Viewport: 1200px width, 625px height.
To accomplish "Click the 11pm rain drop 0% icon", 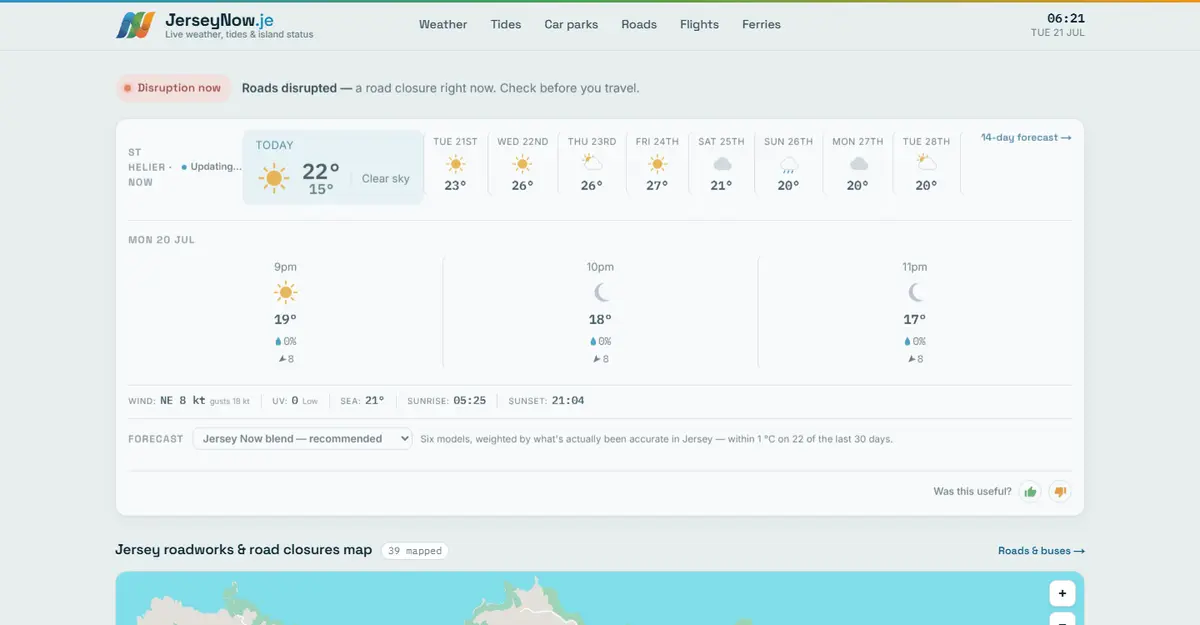I will coord(908,342).
